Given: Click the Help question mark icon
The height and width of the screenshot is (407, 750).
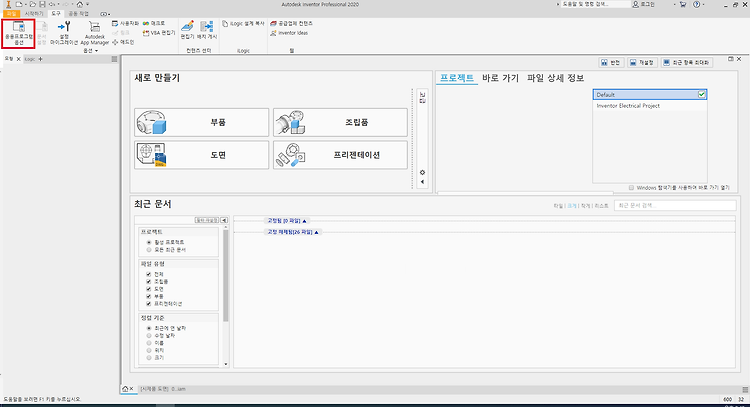Looking at the screenshot, I should (696, 4).
